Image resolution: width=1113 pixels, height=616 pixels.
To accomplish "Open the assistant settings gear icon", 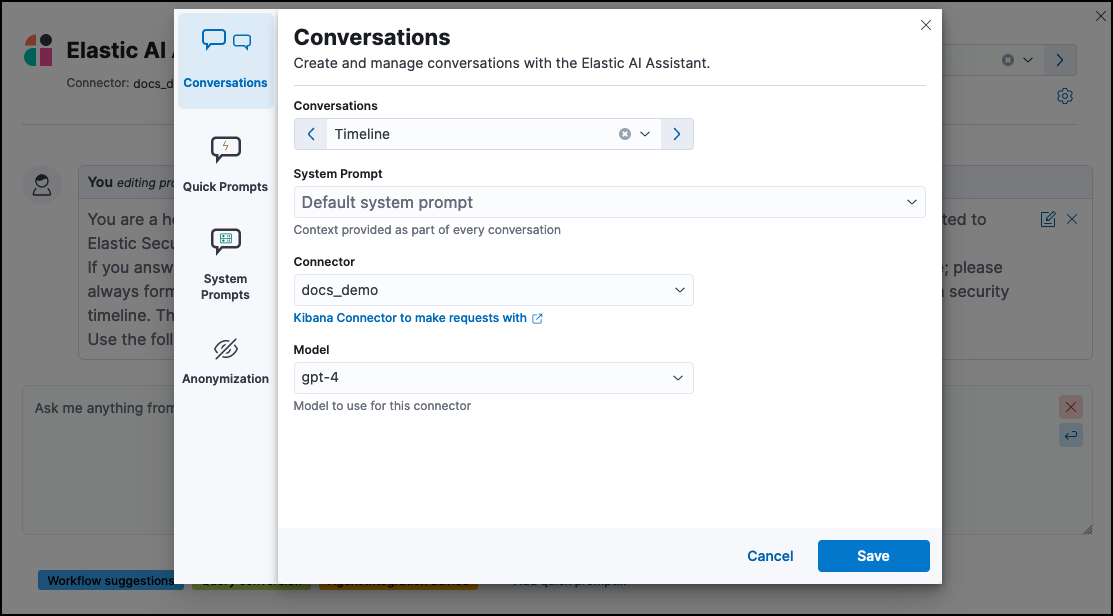I will [x=1065, y=96].
